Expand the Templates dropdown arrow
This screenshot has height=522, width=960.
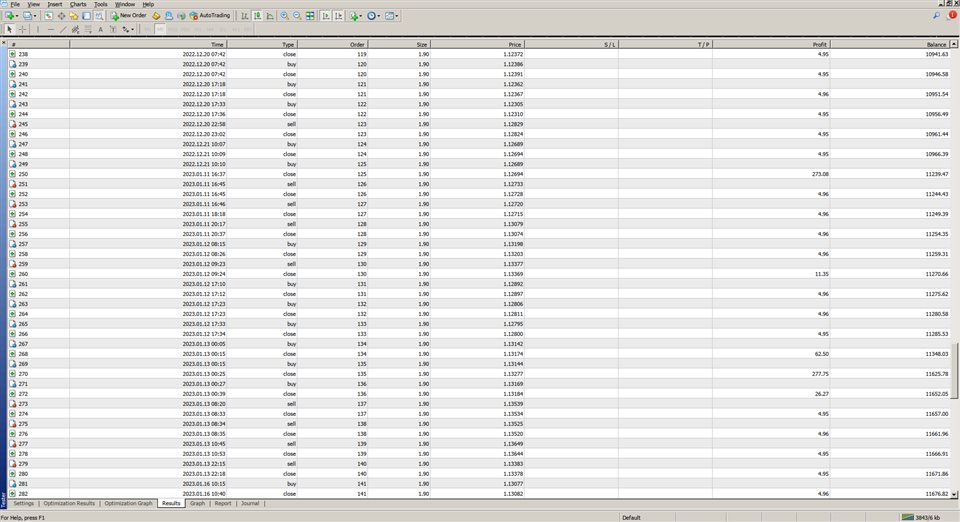[397, 16]
